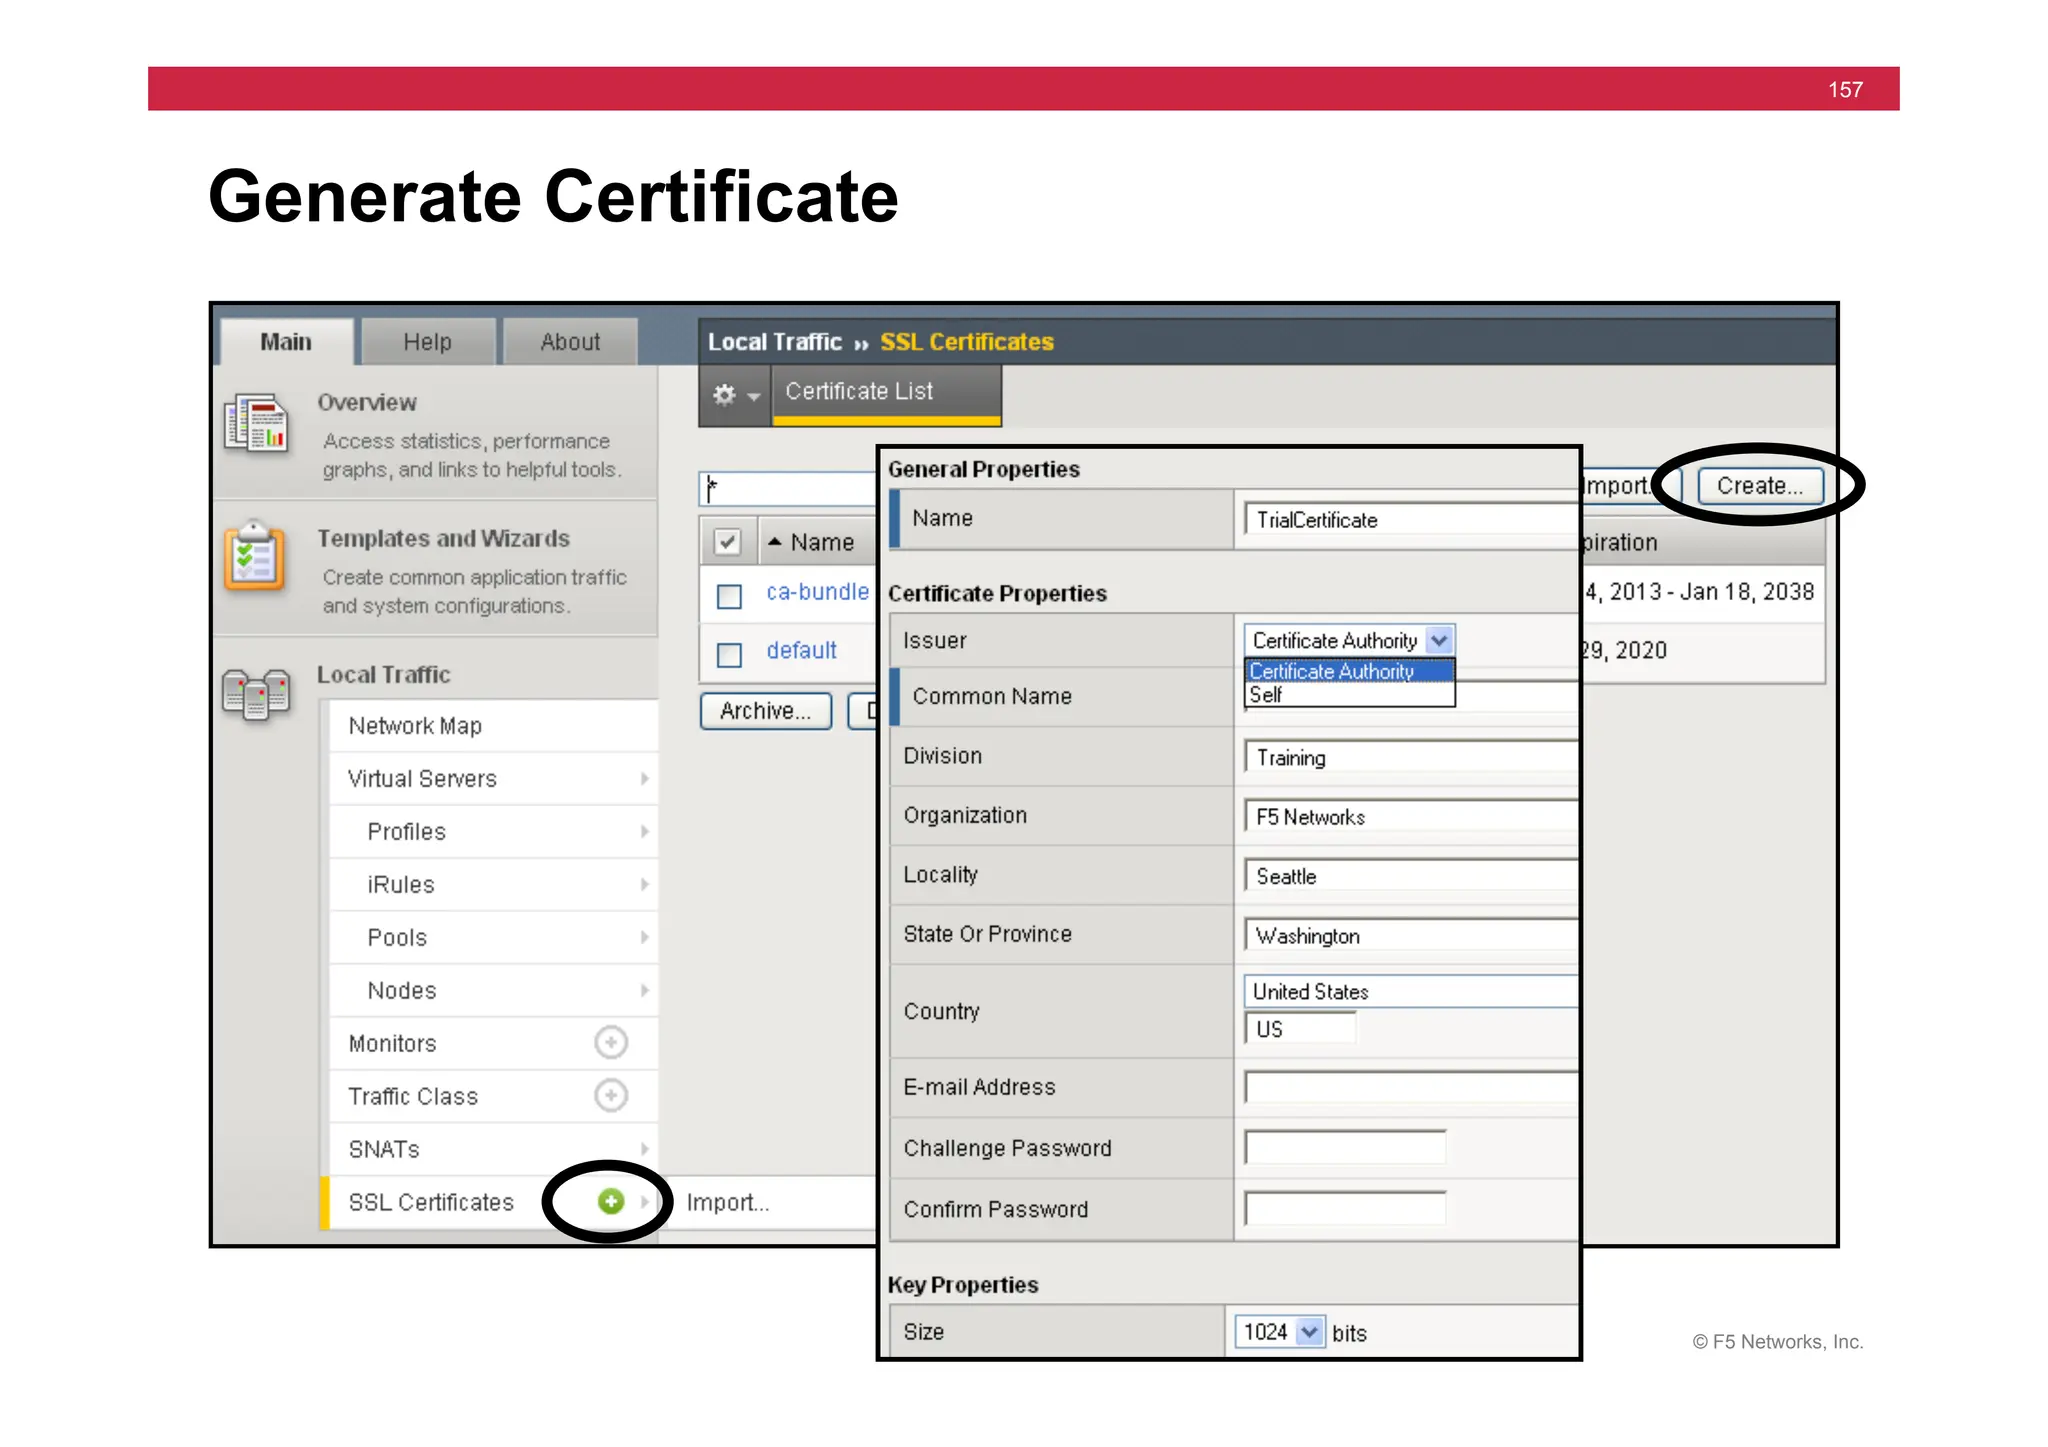Click the E-mail Address input field

[x=1411, y=1087]
